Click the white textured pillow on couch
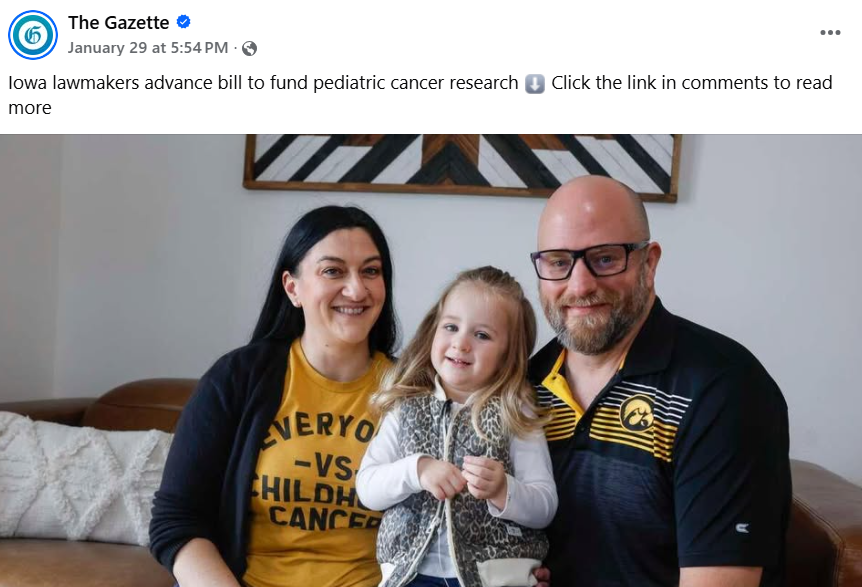 [80, 477]
